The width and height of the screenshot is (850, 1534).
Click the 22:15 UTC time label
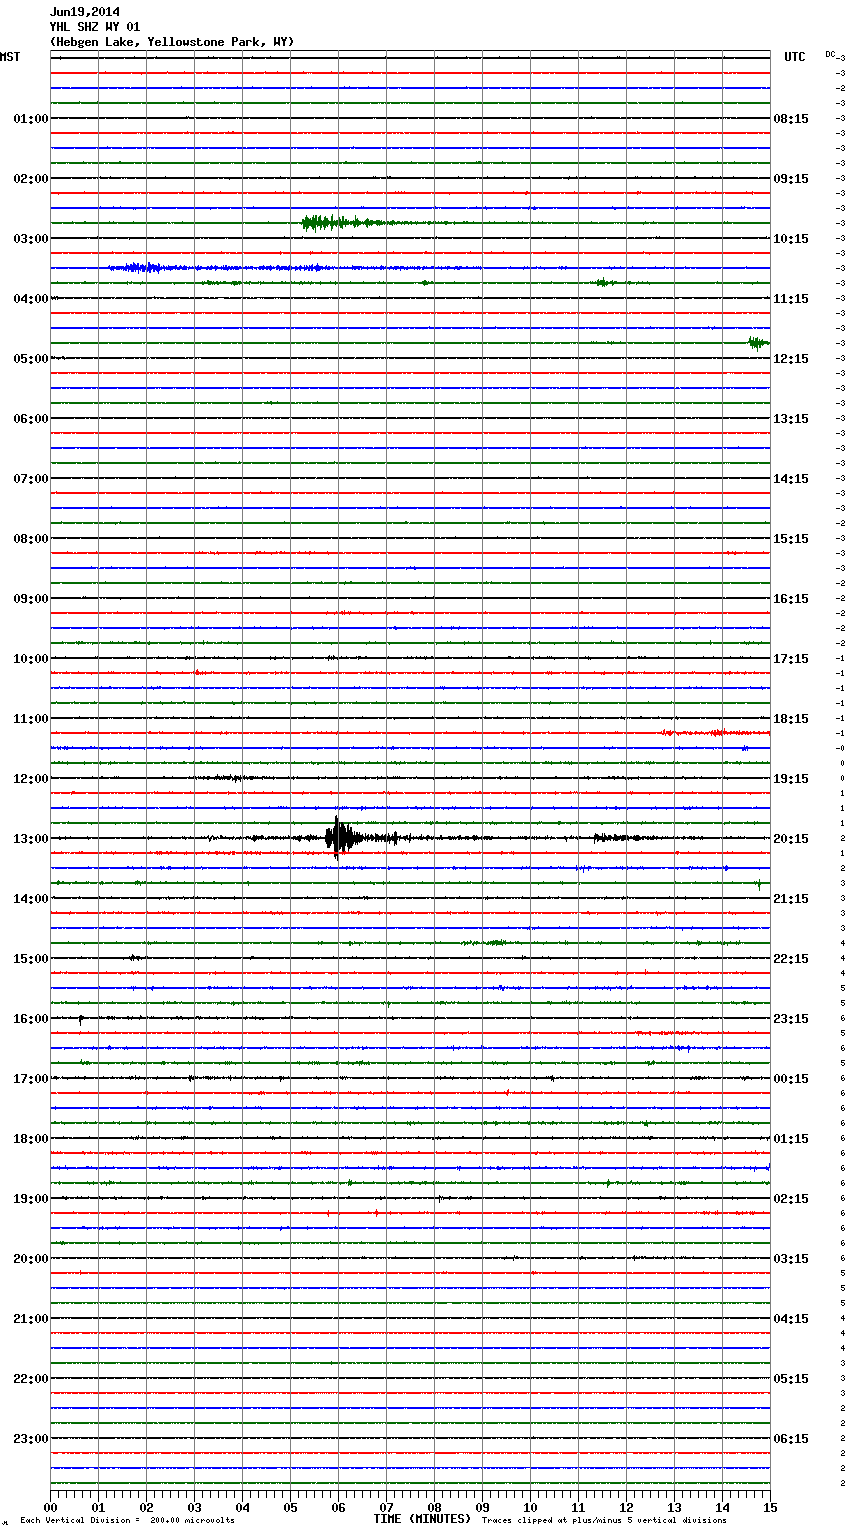tap(791, 959)
